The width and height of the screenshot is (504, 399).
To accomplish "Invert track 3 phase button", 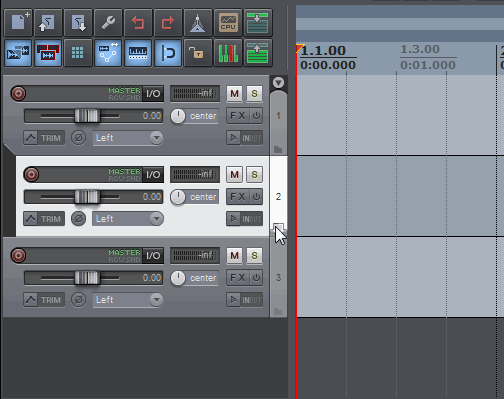I will pos(79,300).
